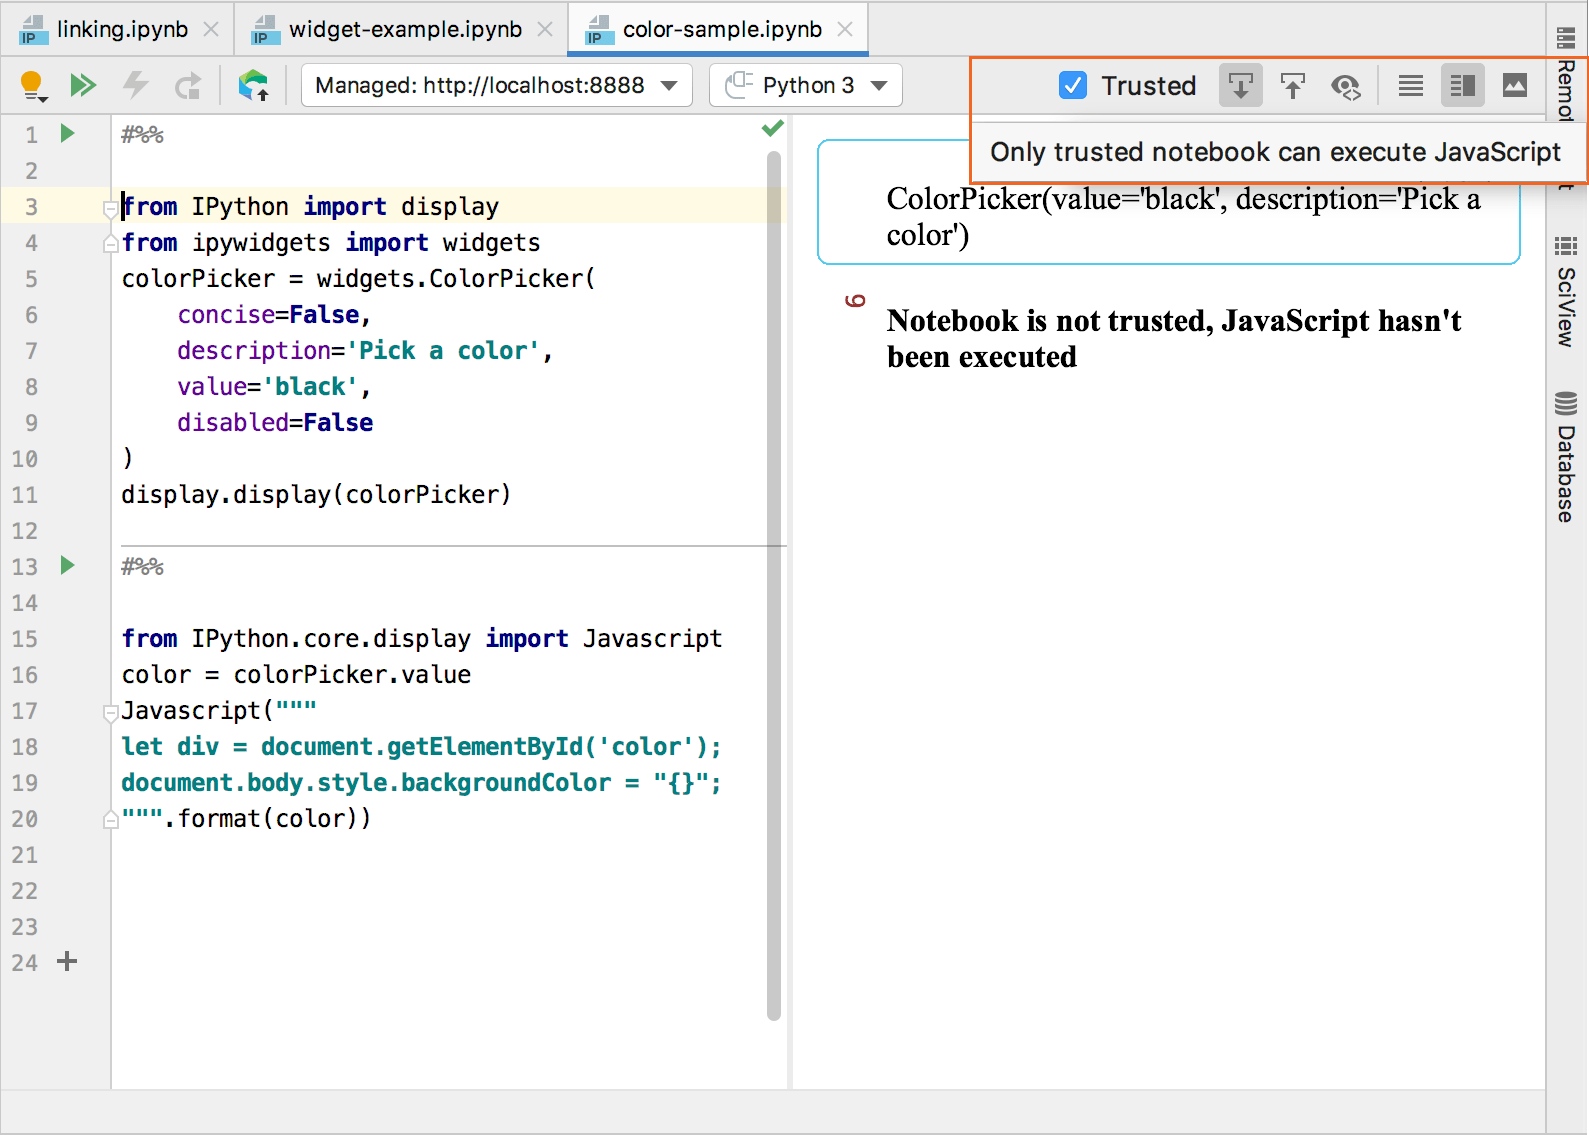This screenshot has width=1589, height=1135.
Task: Click the second '#%%' cell marker
Action: click(x=142, y=567)
